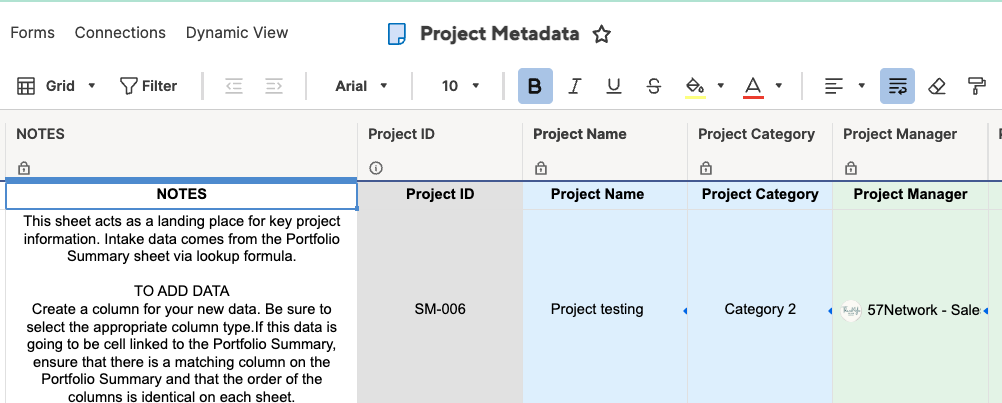This screenshot has height=403, width=1002.
Task: Toggle Bold formatting off
Action: 535,86
